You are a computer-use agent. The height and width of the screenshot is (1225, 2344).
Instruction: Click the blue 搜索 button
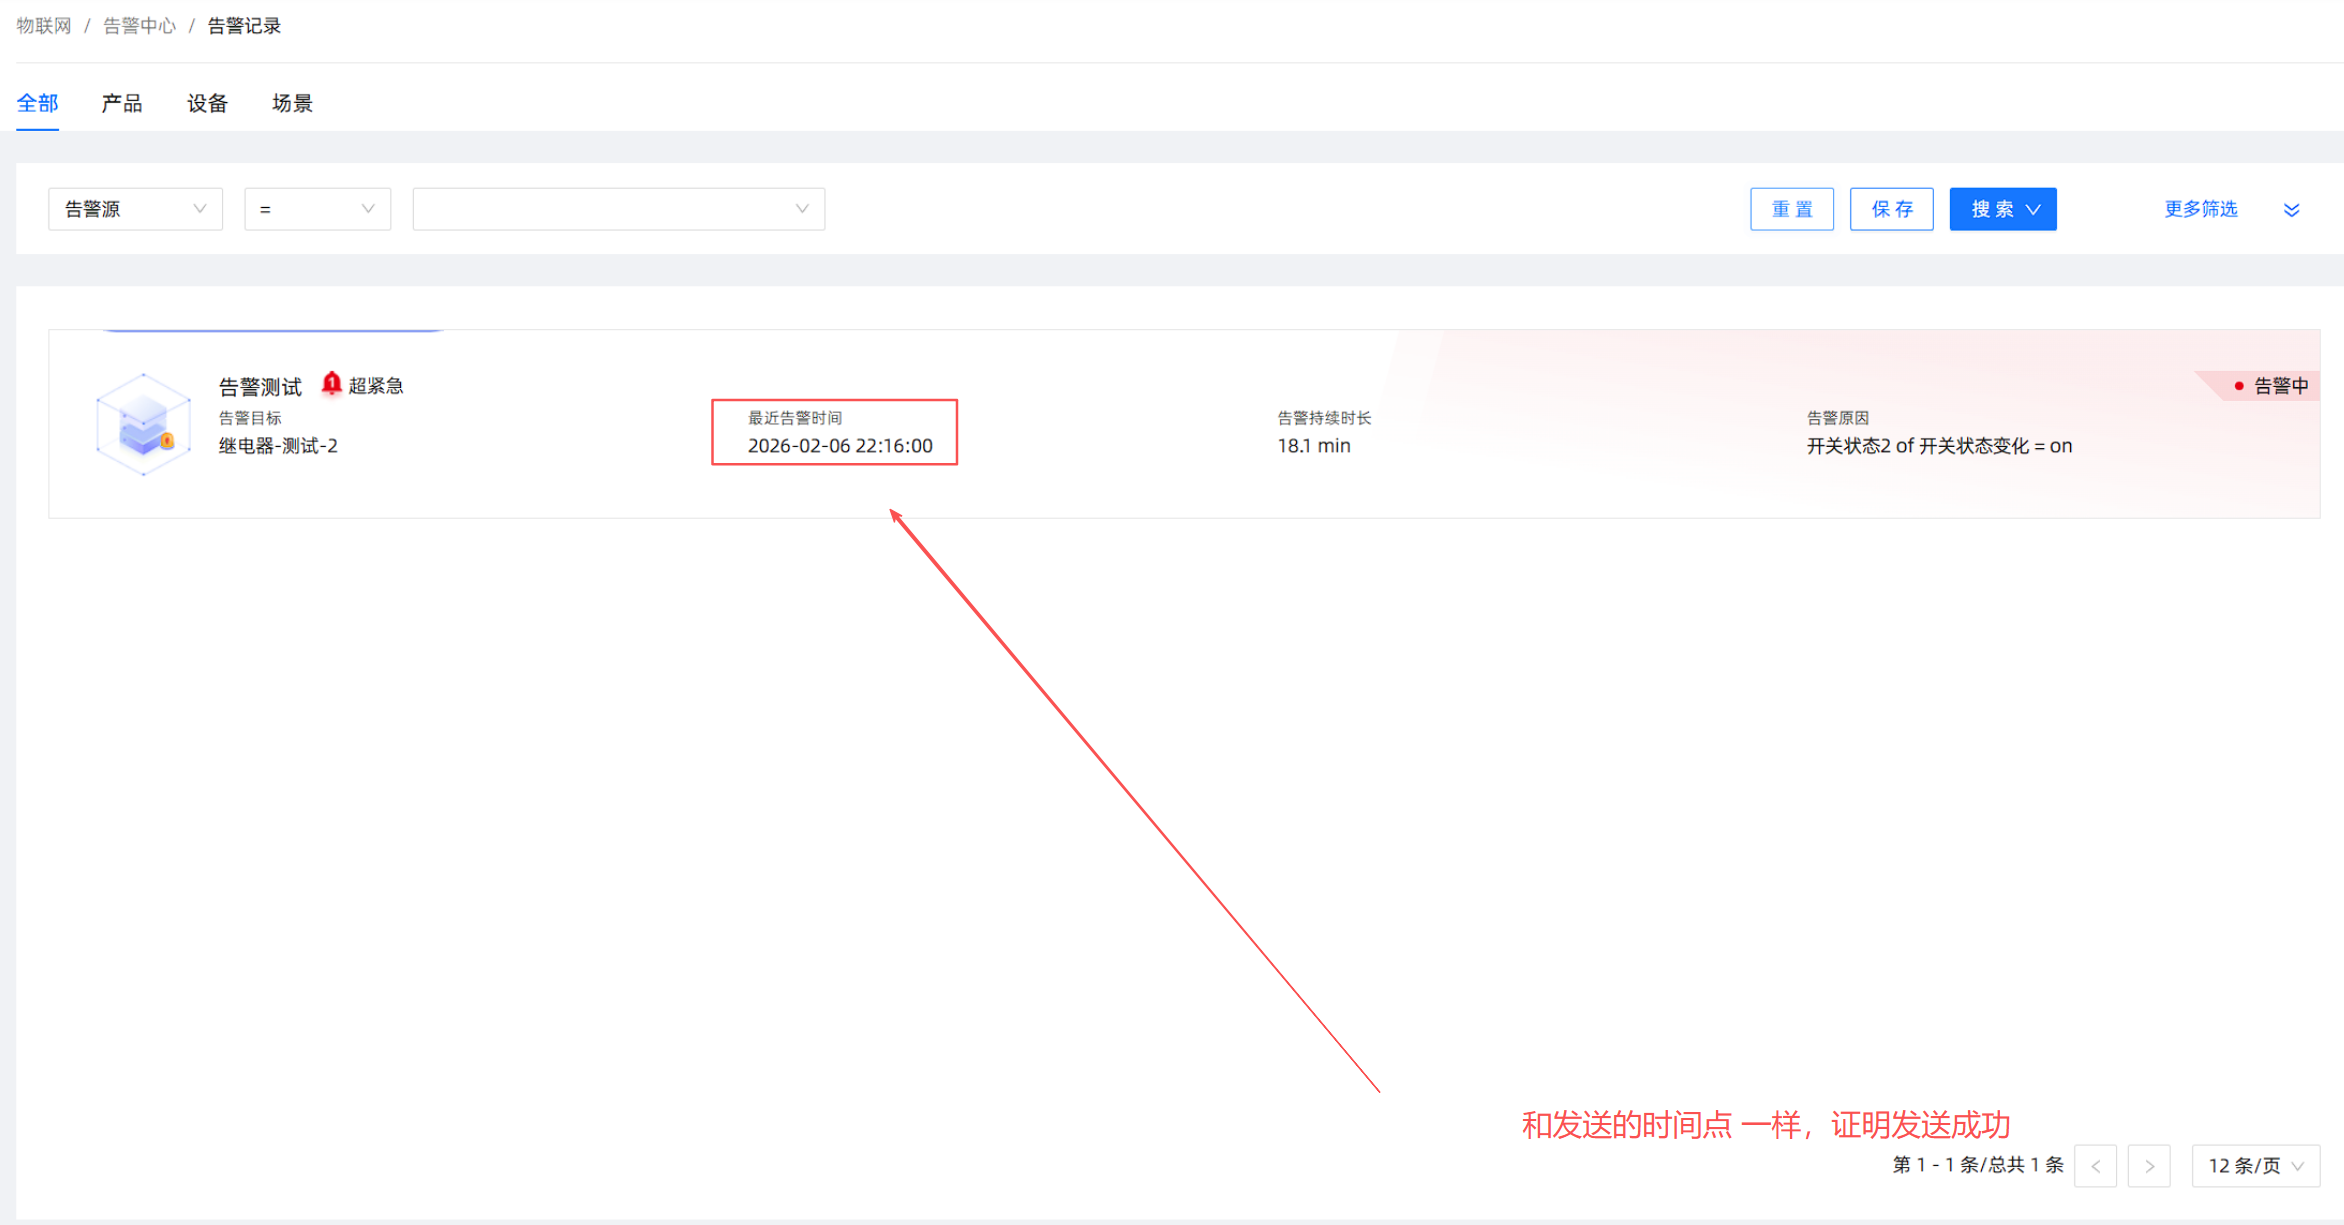coord(1992,209)
